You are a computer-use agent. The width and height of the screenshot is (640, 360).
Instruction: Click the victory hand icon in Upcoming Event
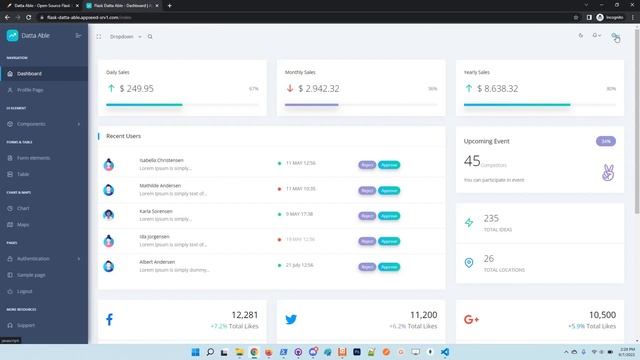[x=608, y=173]
